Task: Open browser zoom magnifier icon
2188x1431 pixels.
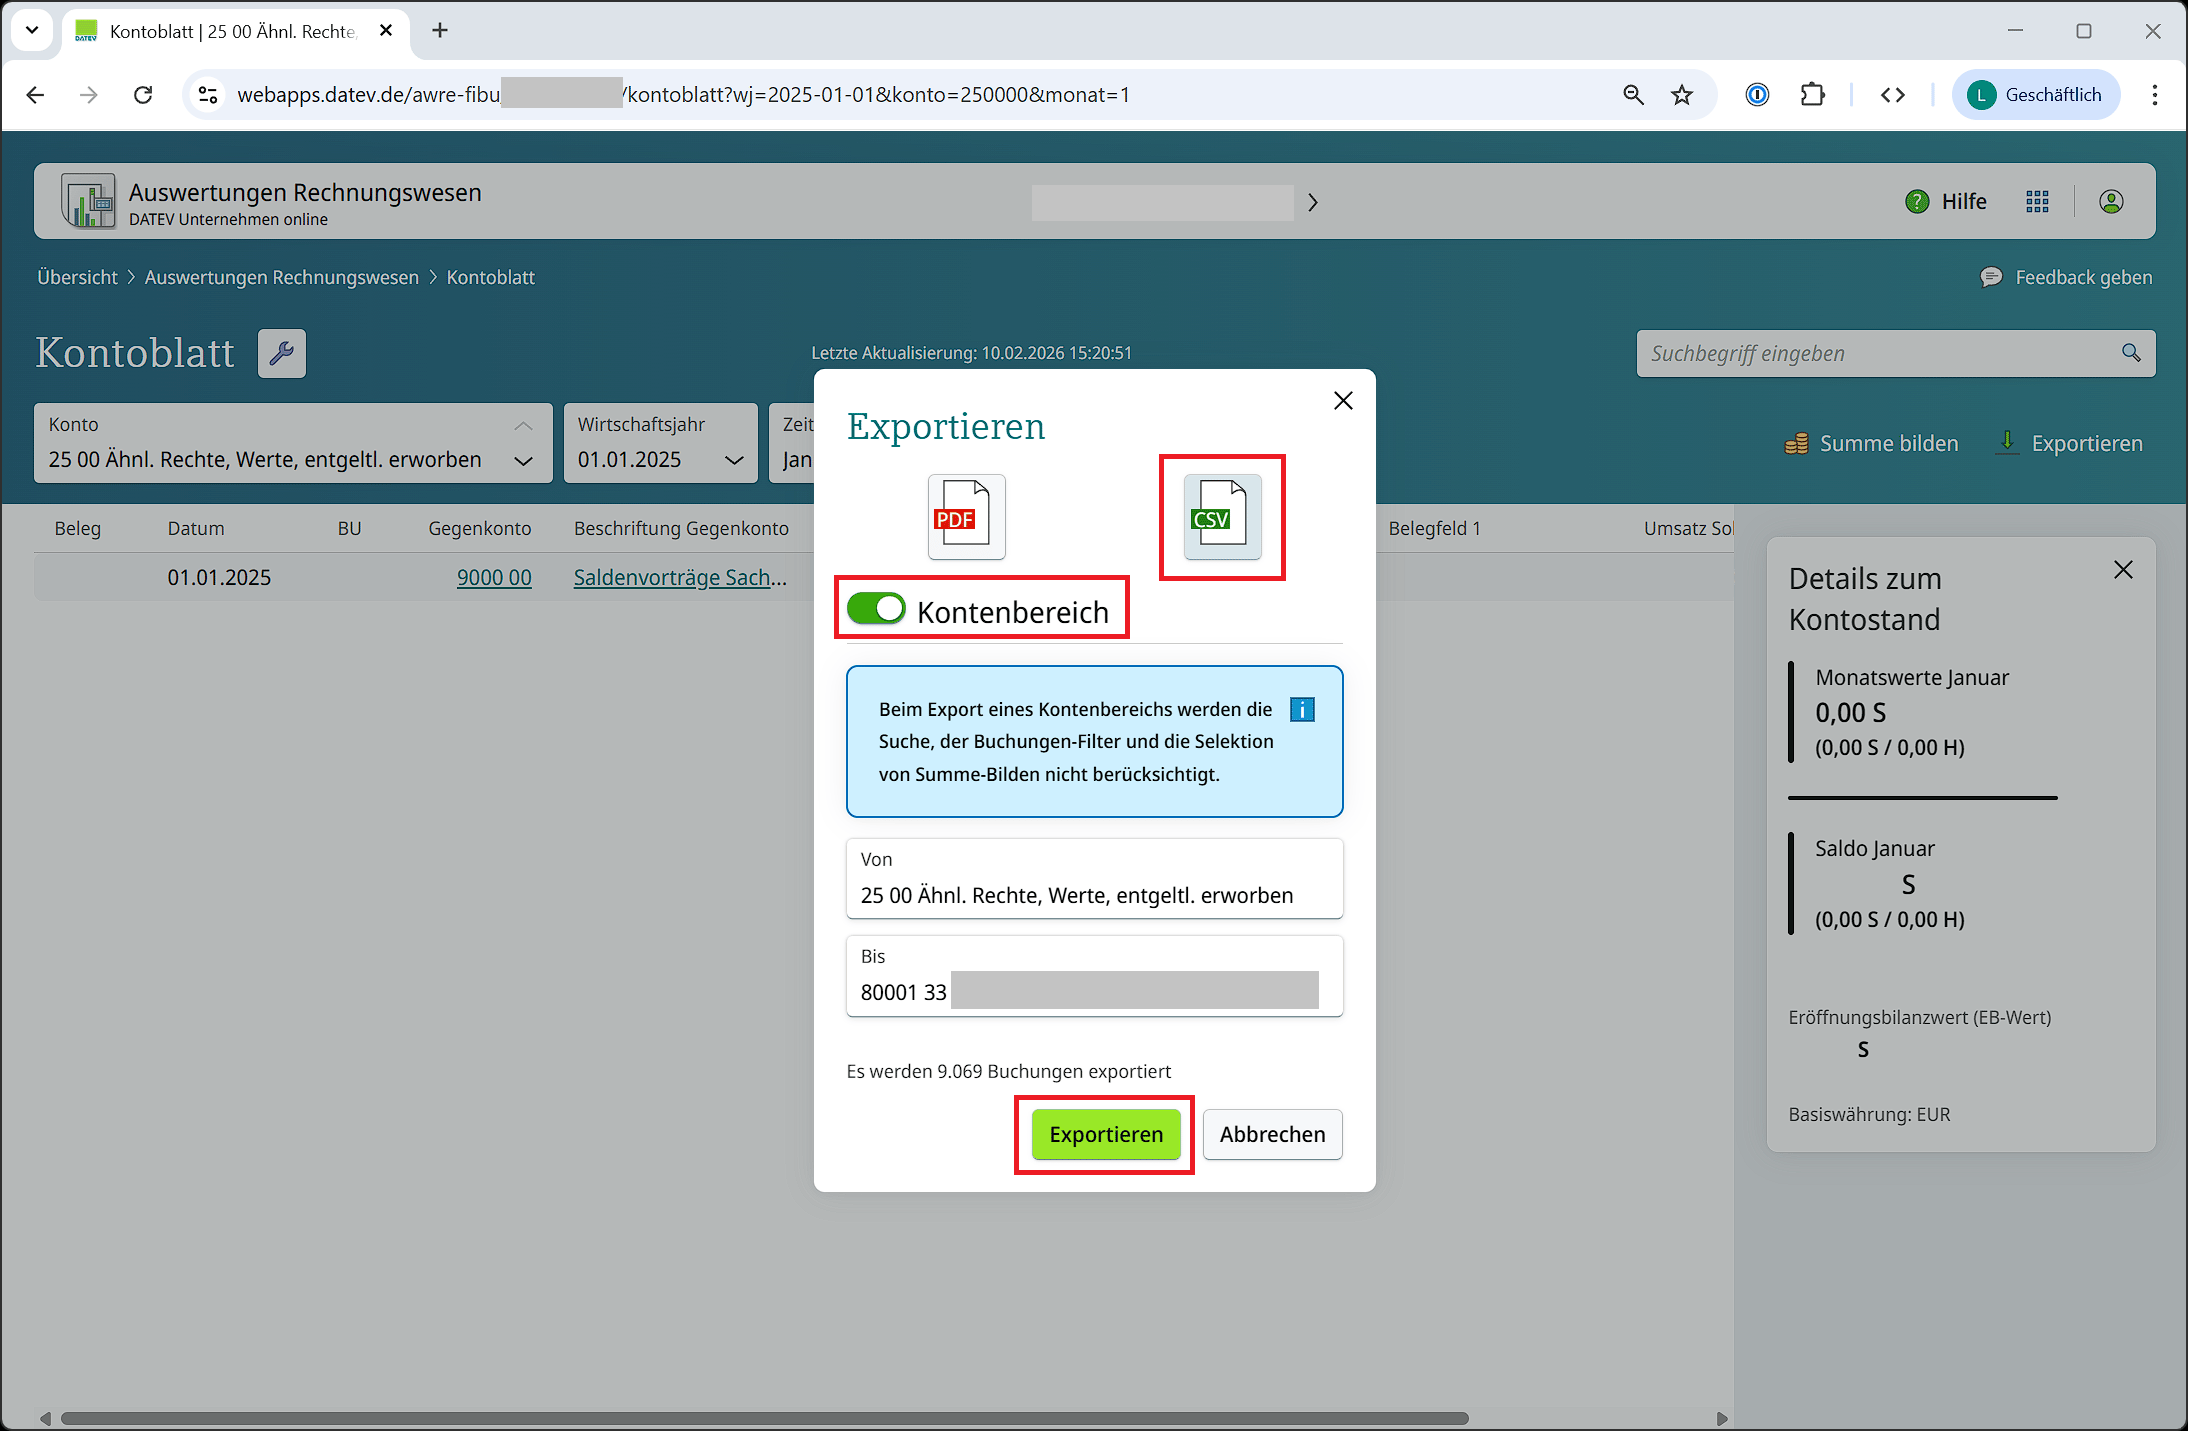Action: 1633,94
